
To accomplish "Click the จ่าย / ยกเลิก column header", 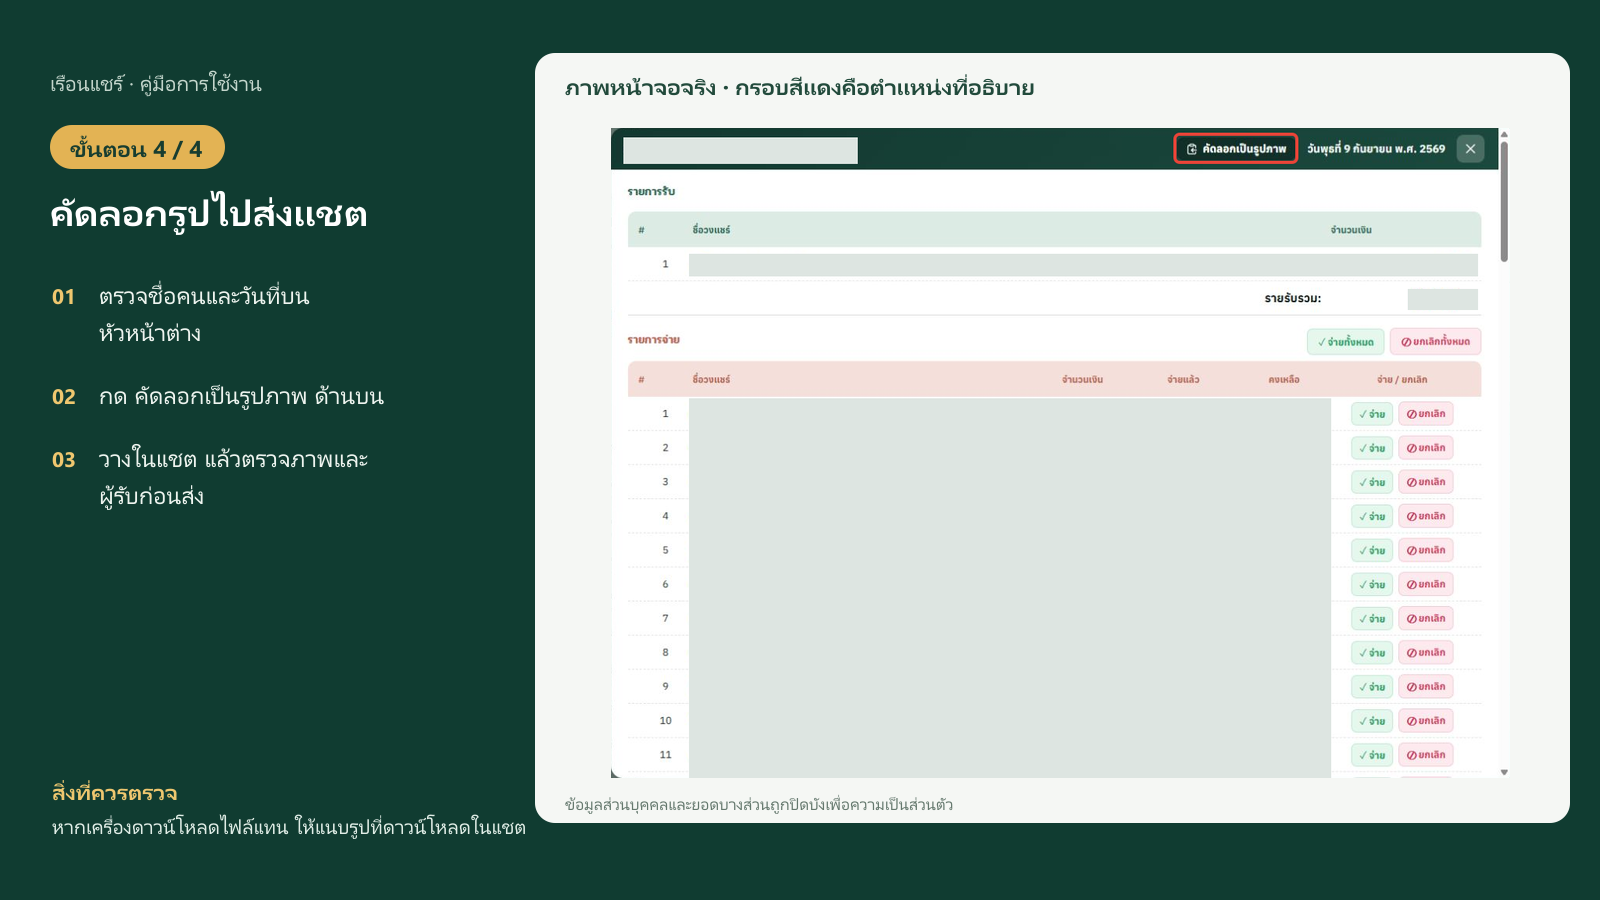I will pos(1402,380).
